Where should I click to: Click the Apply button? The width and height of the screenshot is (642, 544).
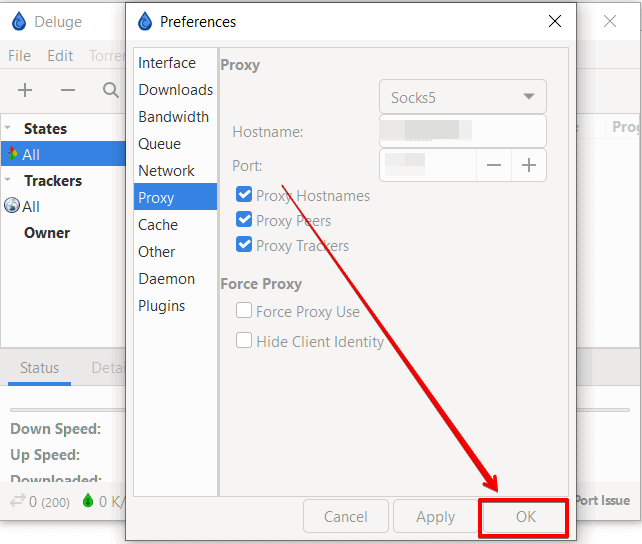coord(436,516)
